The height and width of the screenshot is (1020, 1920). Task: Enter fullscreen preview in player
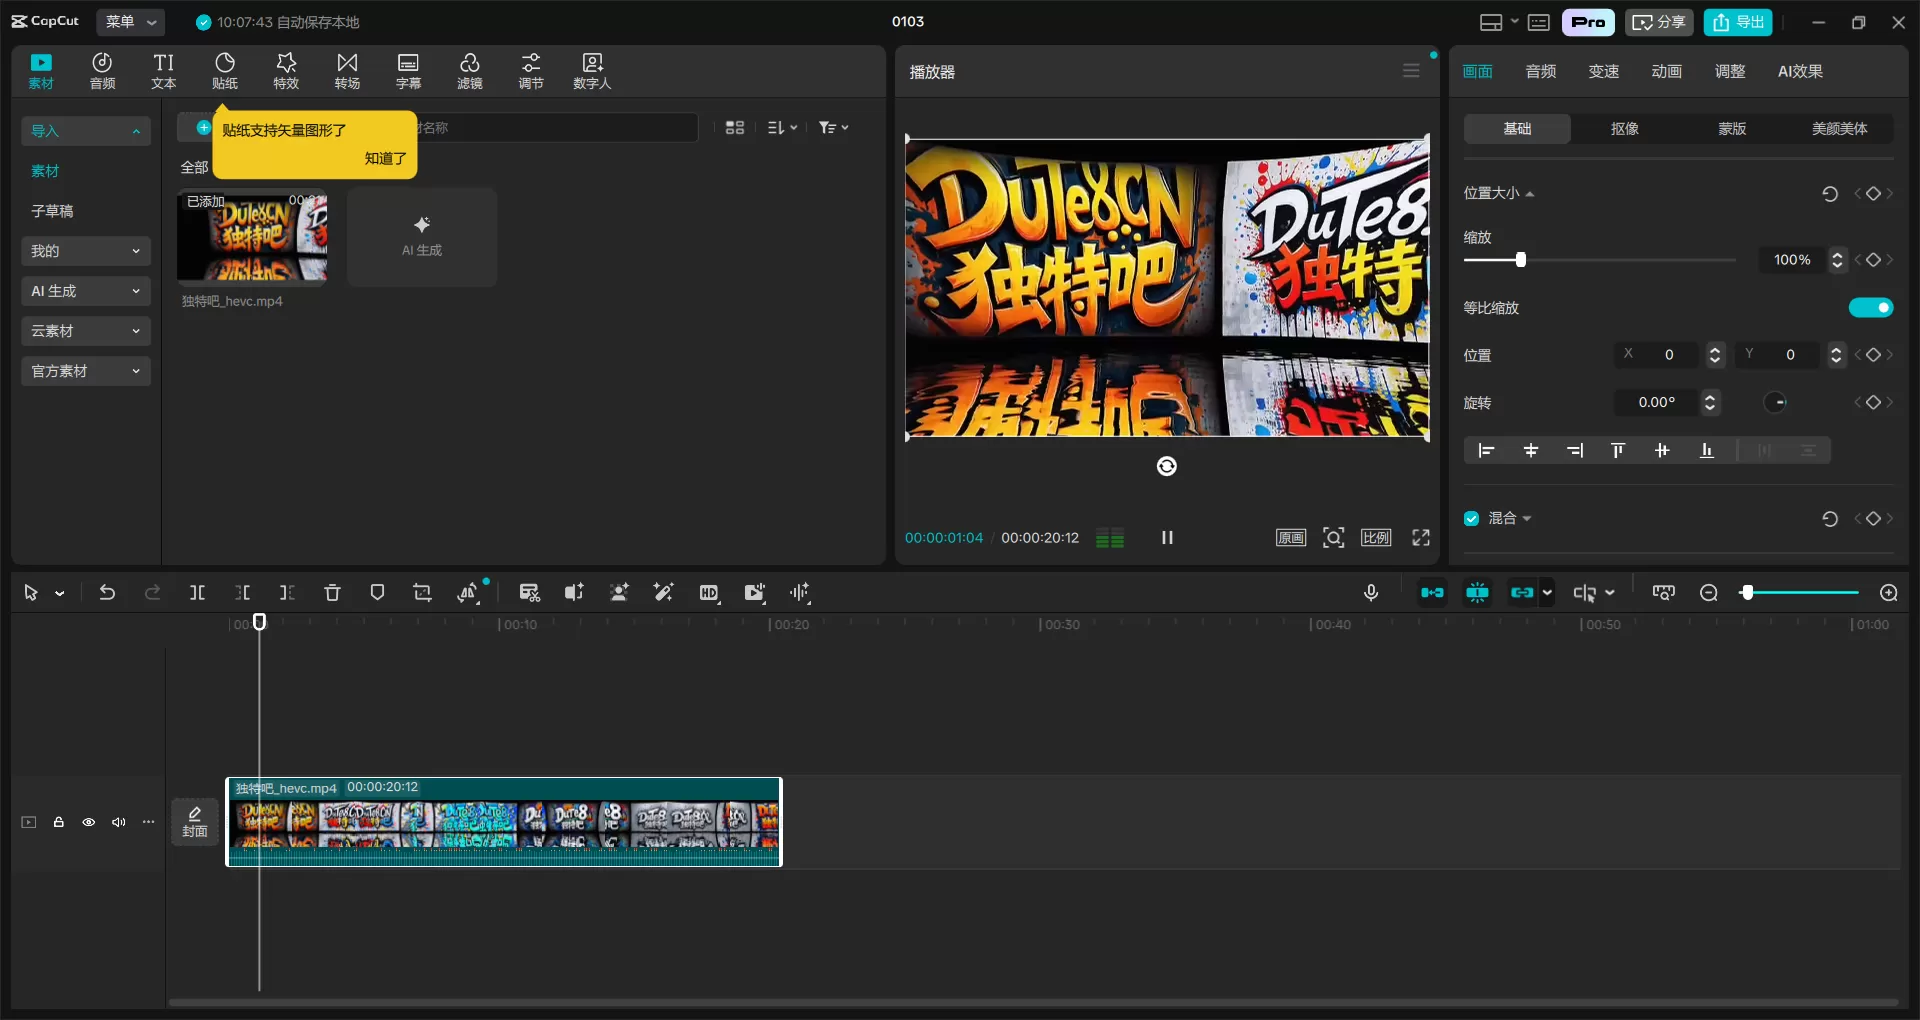pyautogui.click(x=1420, y=538)
